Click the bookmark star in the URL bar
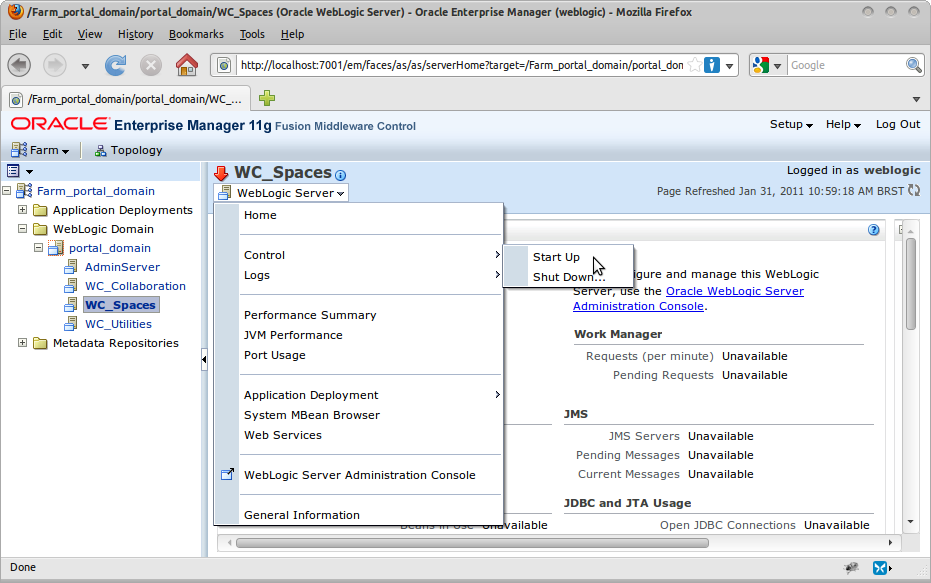Screen dimensions: 931x583 pyautogui.click(x=694, y=65)
